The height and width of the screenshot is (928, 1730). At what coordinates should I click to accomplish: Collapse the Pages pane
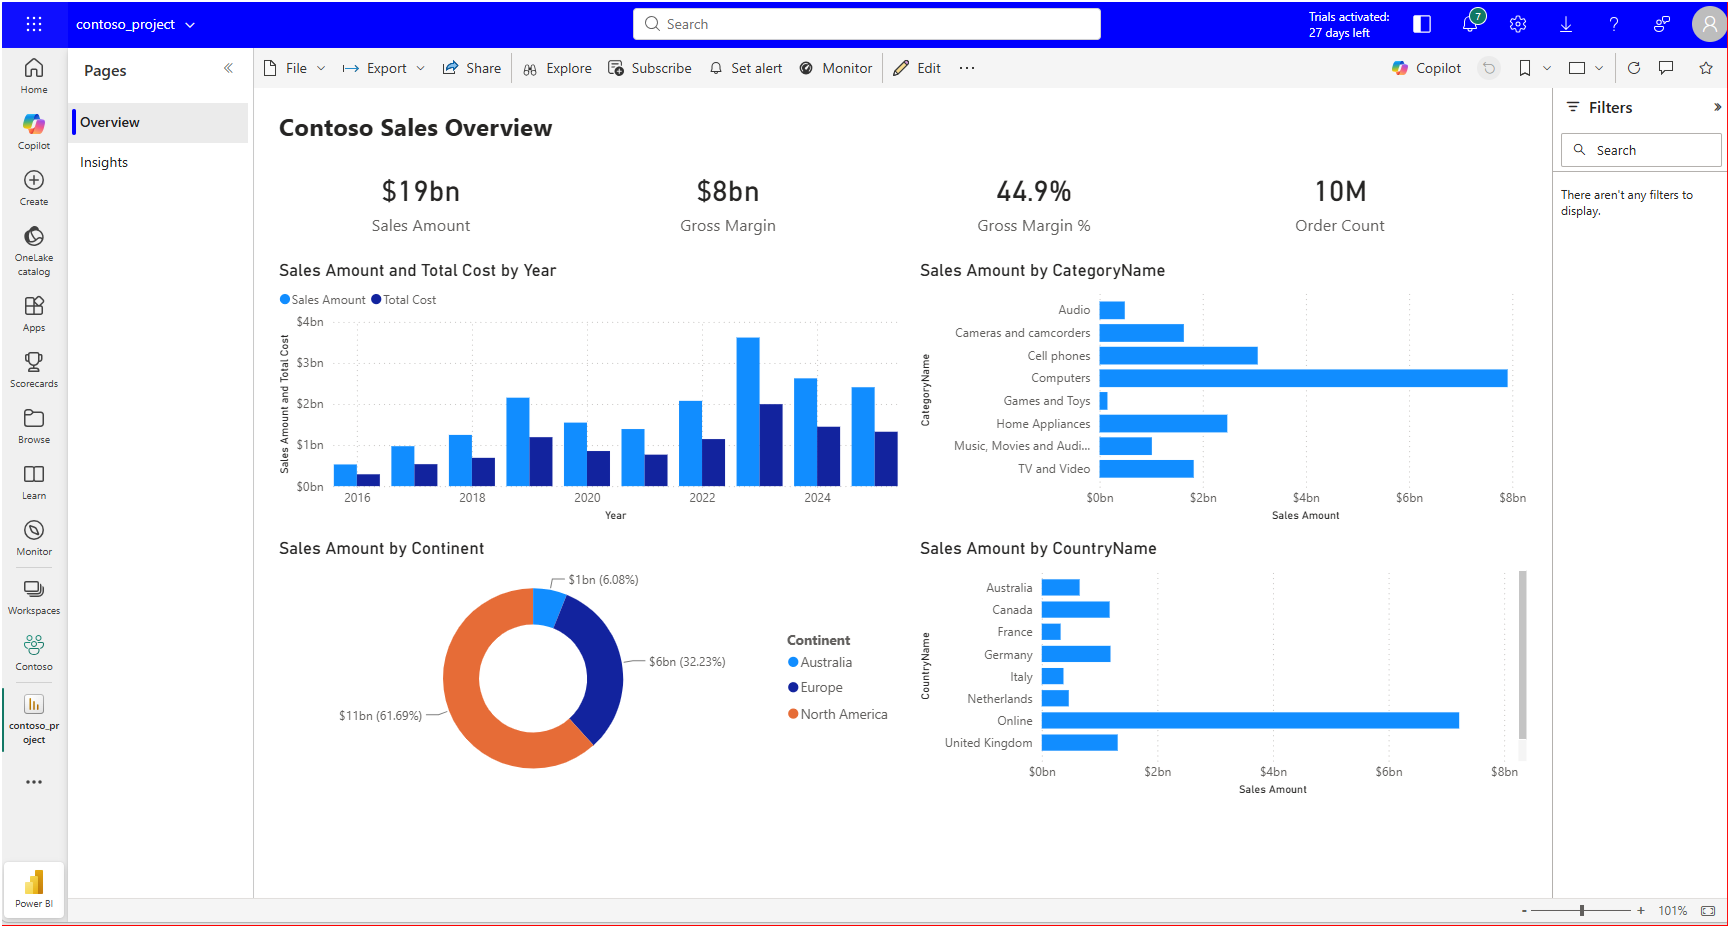point(228,68)
